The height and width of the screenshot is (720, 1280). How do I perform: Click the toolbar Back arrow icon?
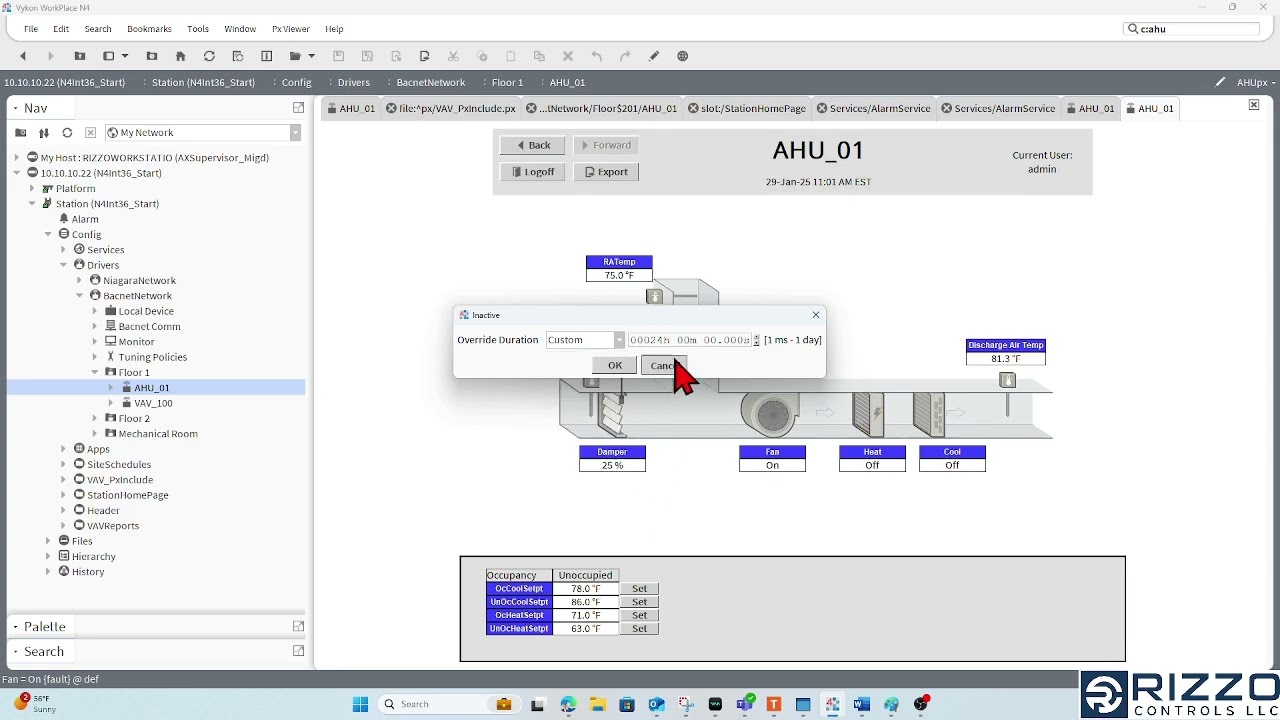click(x=23, y=56)
